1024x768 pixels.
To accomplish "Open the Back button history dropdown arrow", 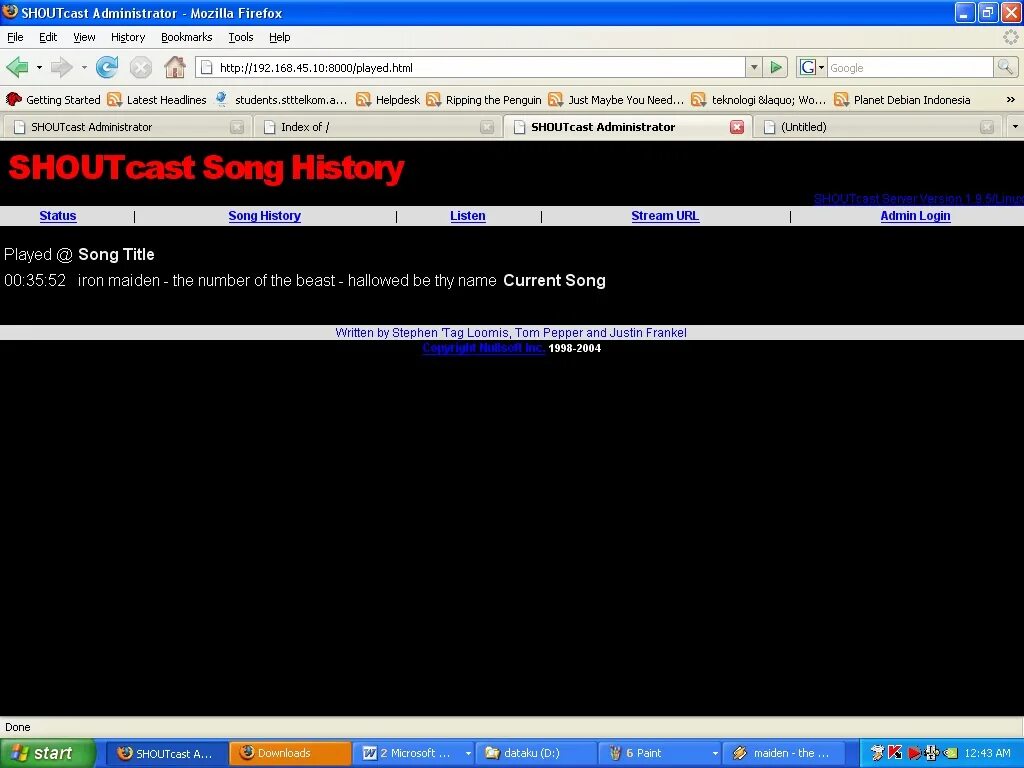I will (39, 67).
